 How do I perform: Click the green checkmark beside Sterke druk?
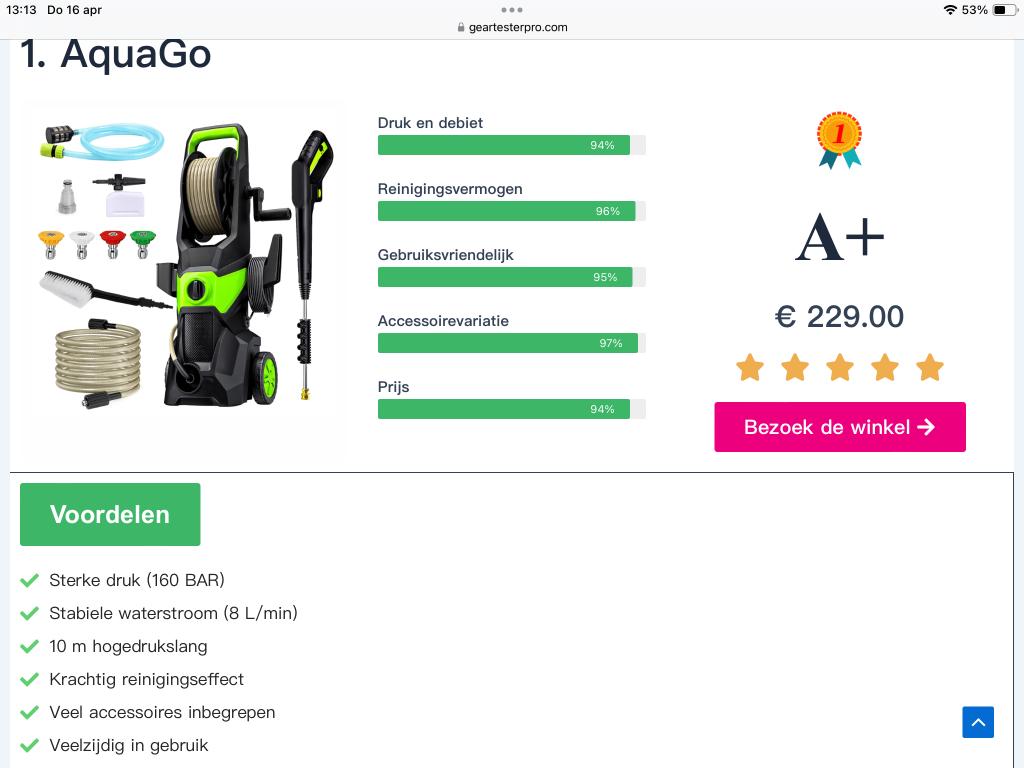[29, 580]
